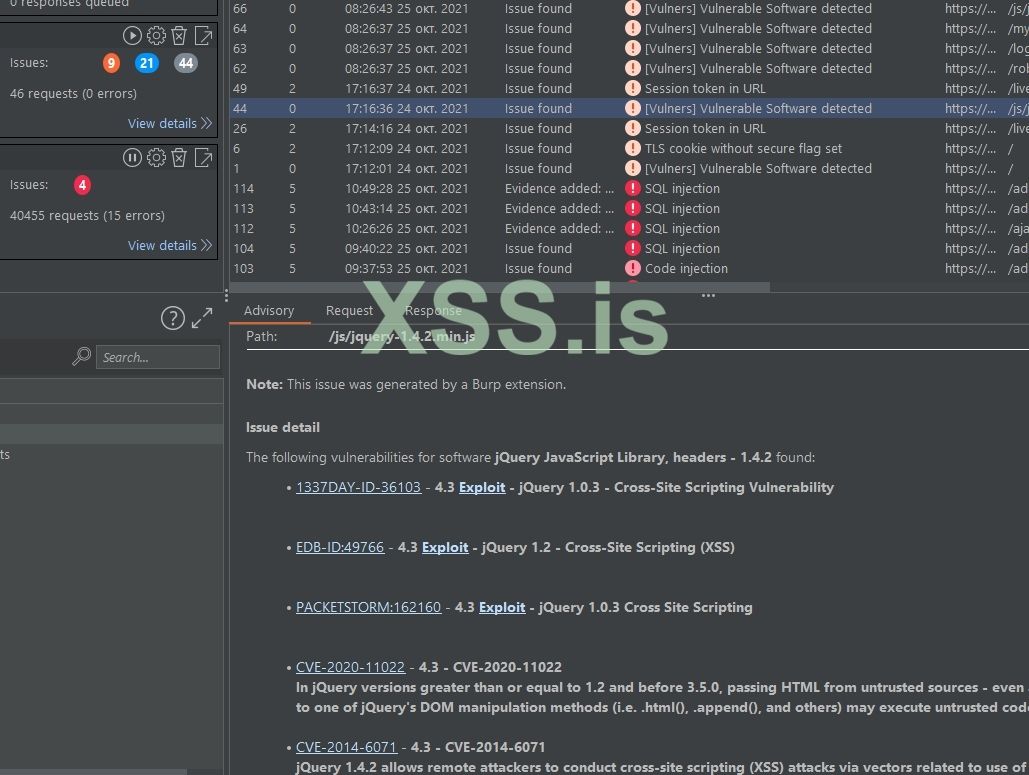Viewport: 1029px width, 775px height.
Task: Expand panel with the diagonal arrows icon
Action: [202, 318]
